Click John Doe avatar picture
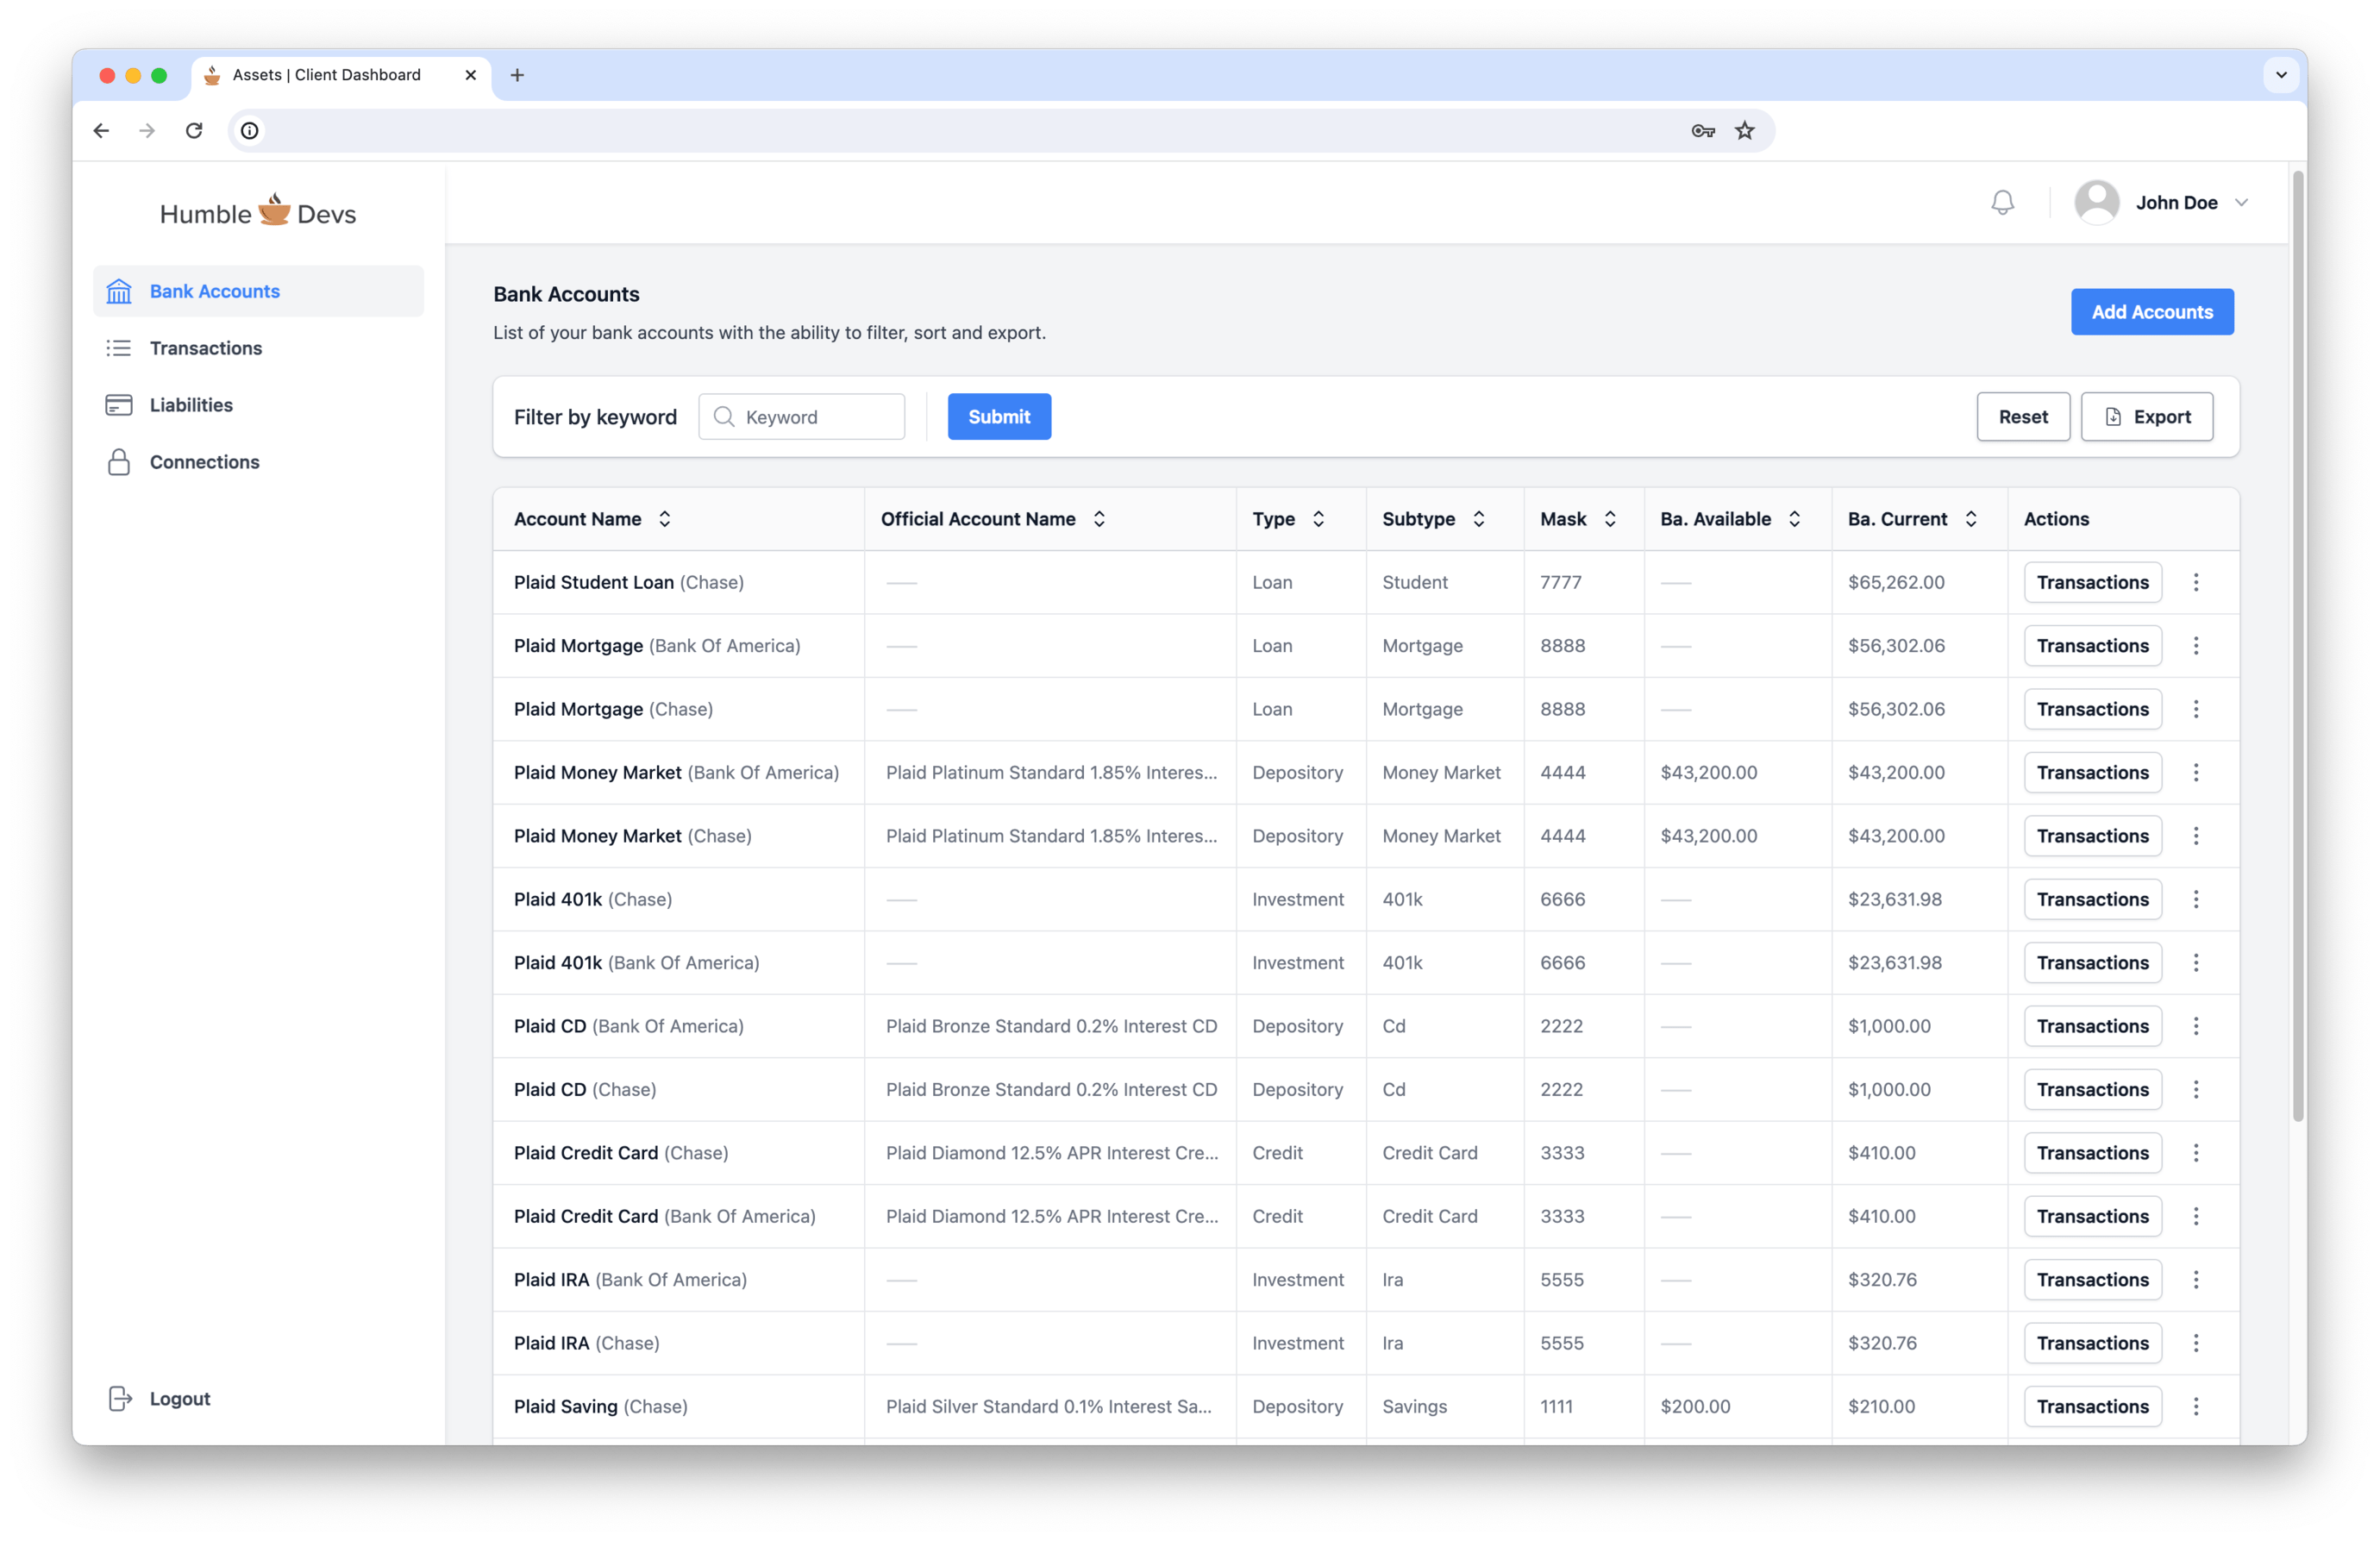Image resolution: width=2380 pixels, height=1541 pixels. (2097, 203)
